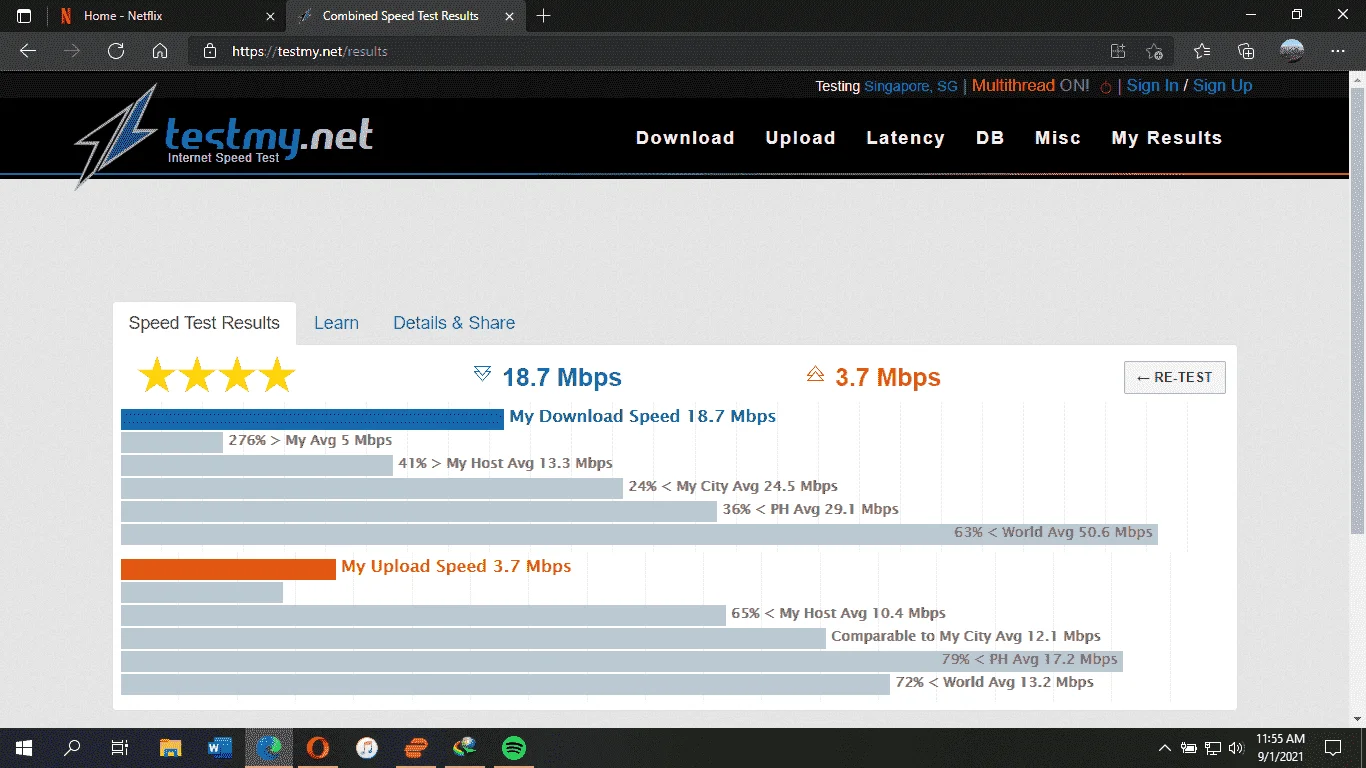Click the large orange 3.7 Mbps result heading
The height and width of the screenshot is (768, 1366).
point(888,378)
